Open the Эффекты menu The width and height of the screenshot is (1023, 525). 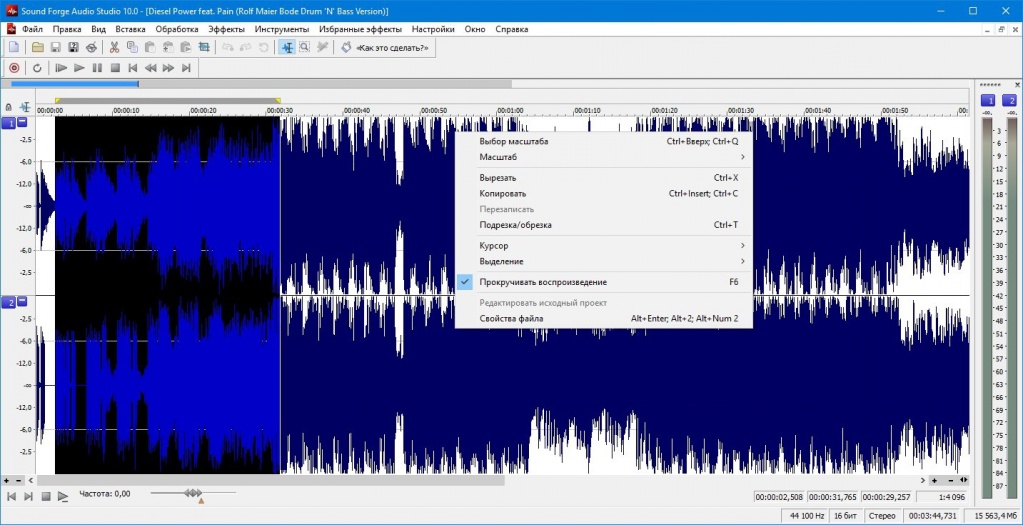tap(226, 29)
